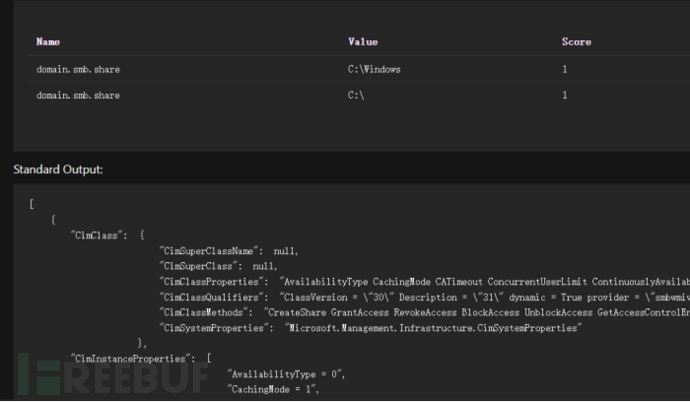
Task: Select the domain.smb.share row with C:\Windows
Action: pos(77,68)
